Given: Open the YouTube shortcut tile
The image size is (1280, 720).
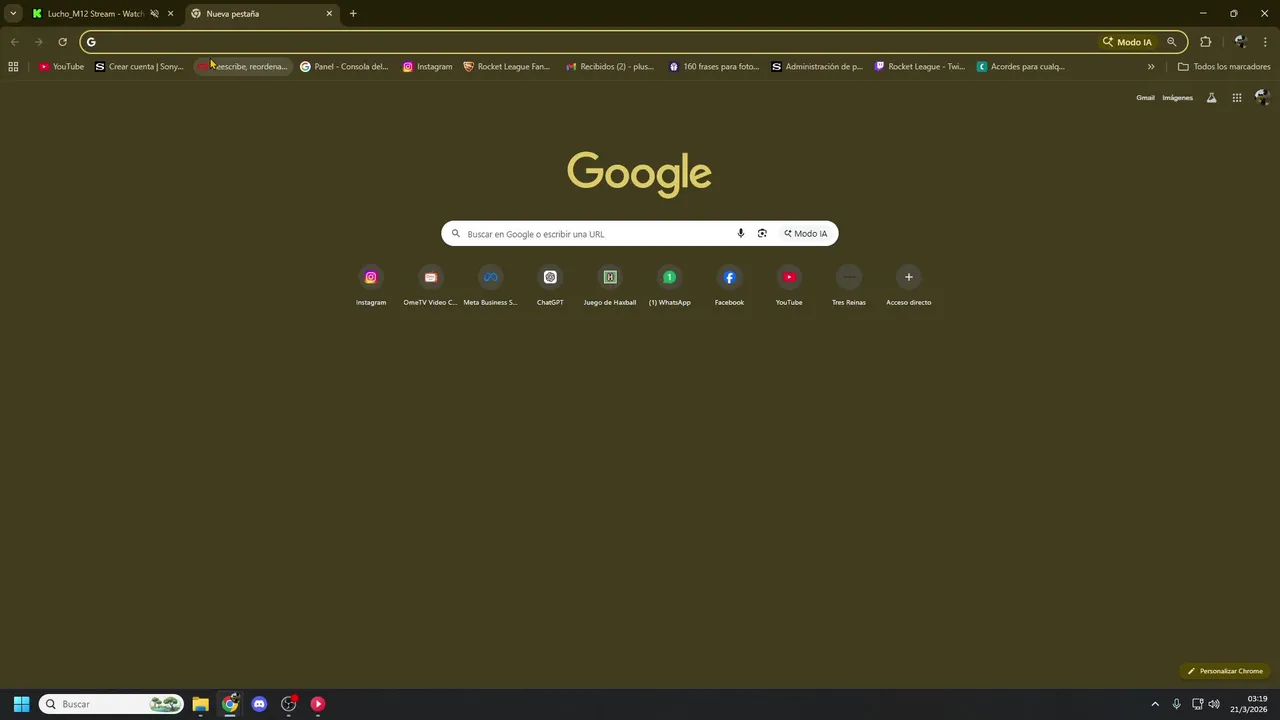Looking at the screenshot, I should click(x=789, y=285).
